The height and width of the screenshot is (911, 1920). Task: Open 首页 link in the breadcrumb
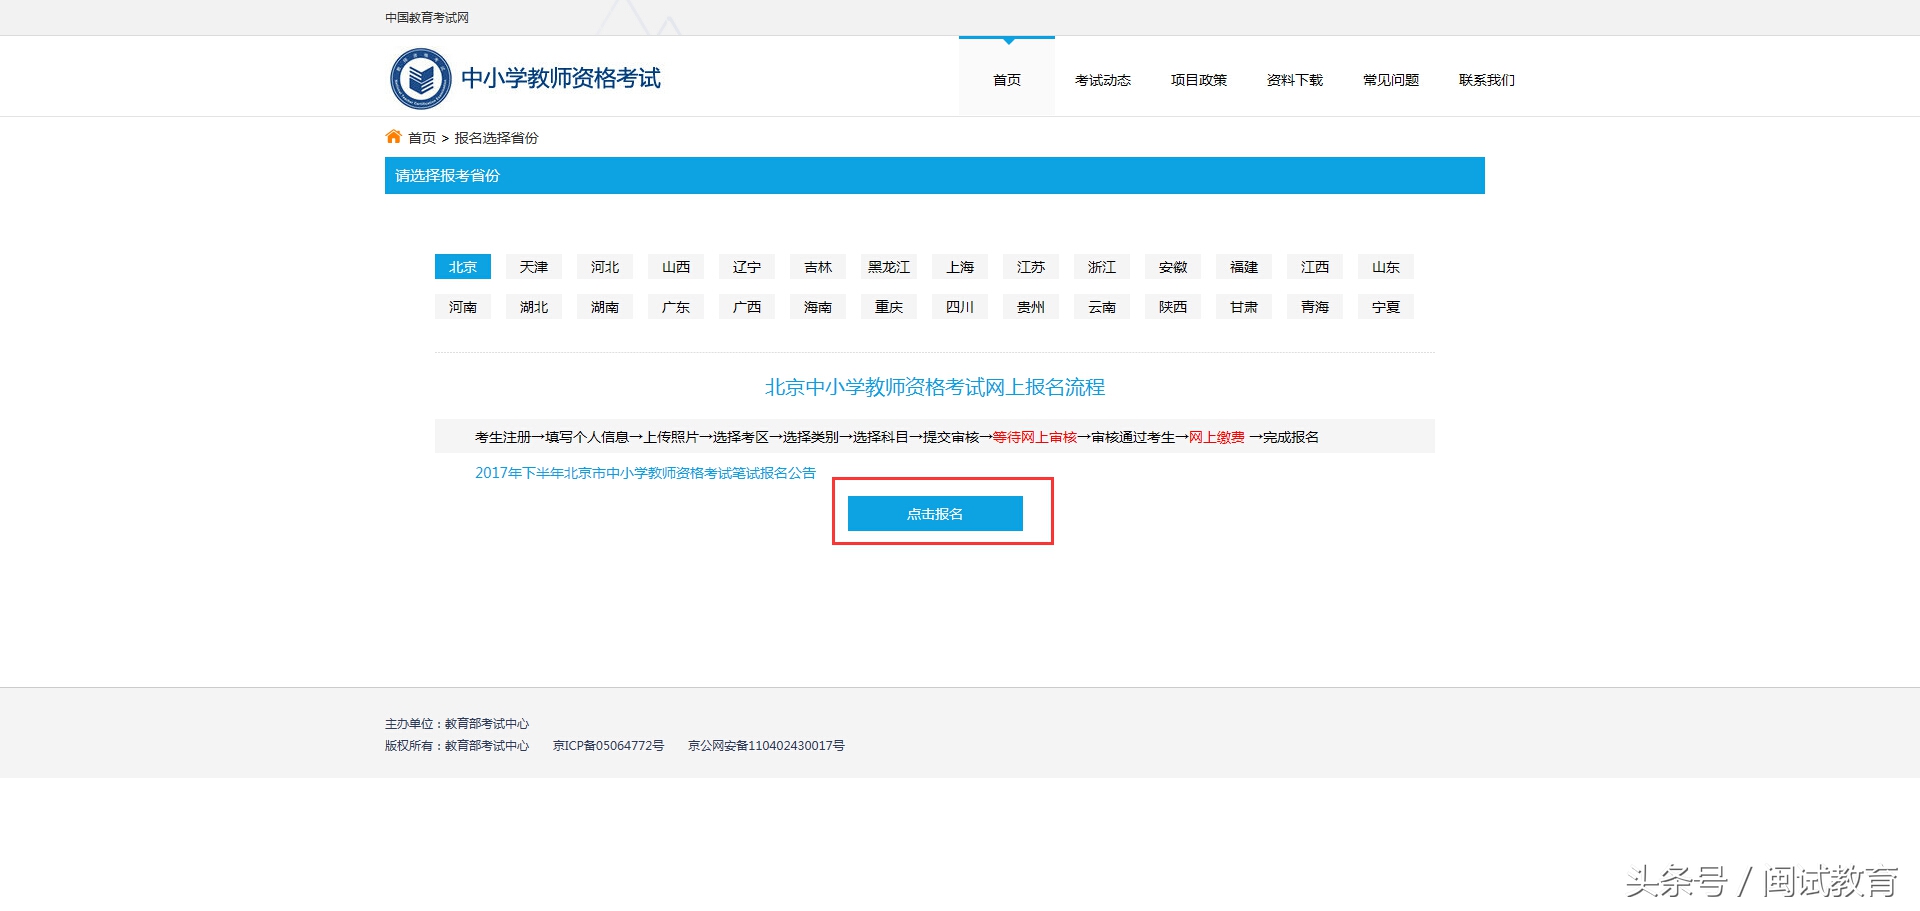pos(421,137)
